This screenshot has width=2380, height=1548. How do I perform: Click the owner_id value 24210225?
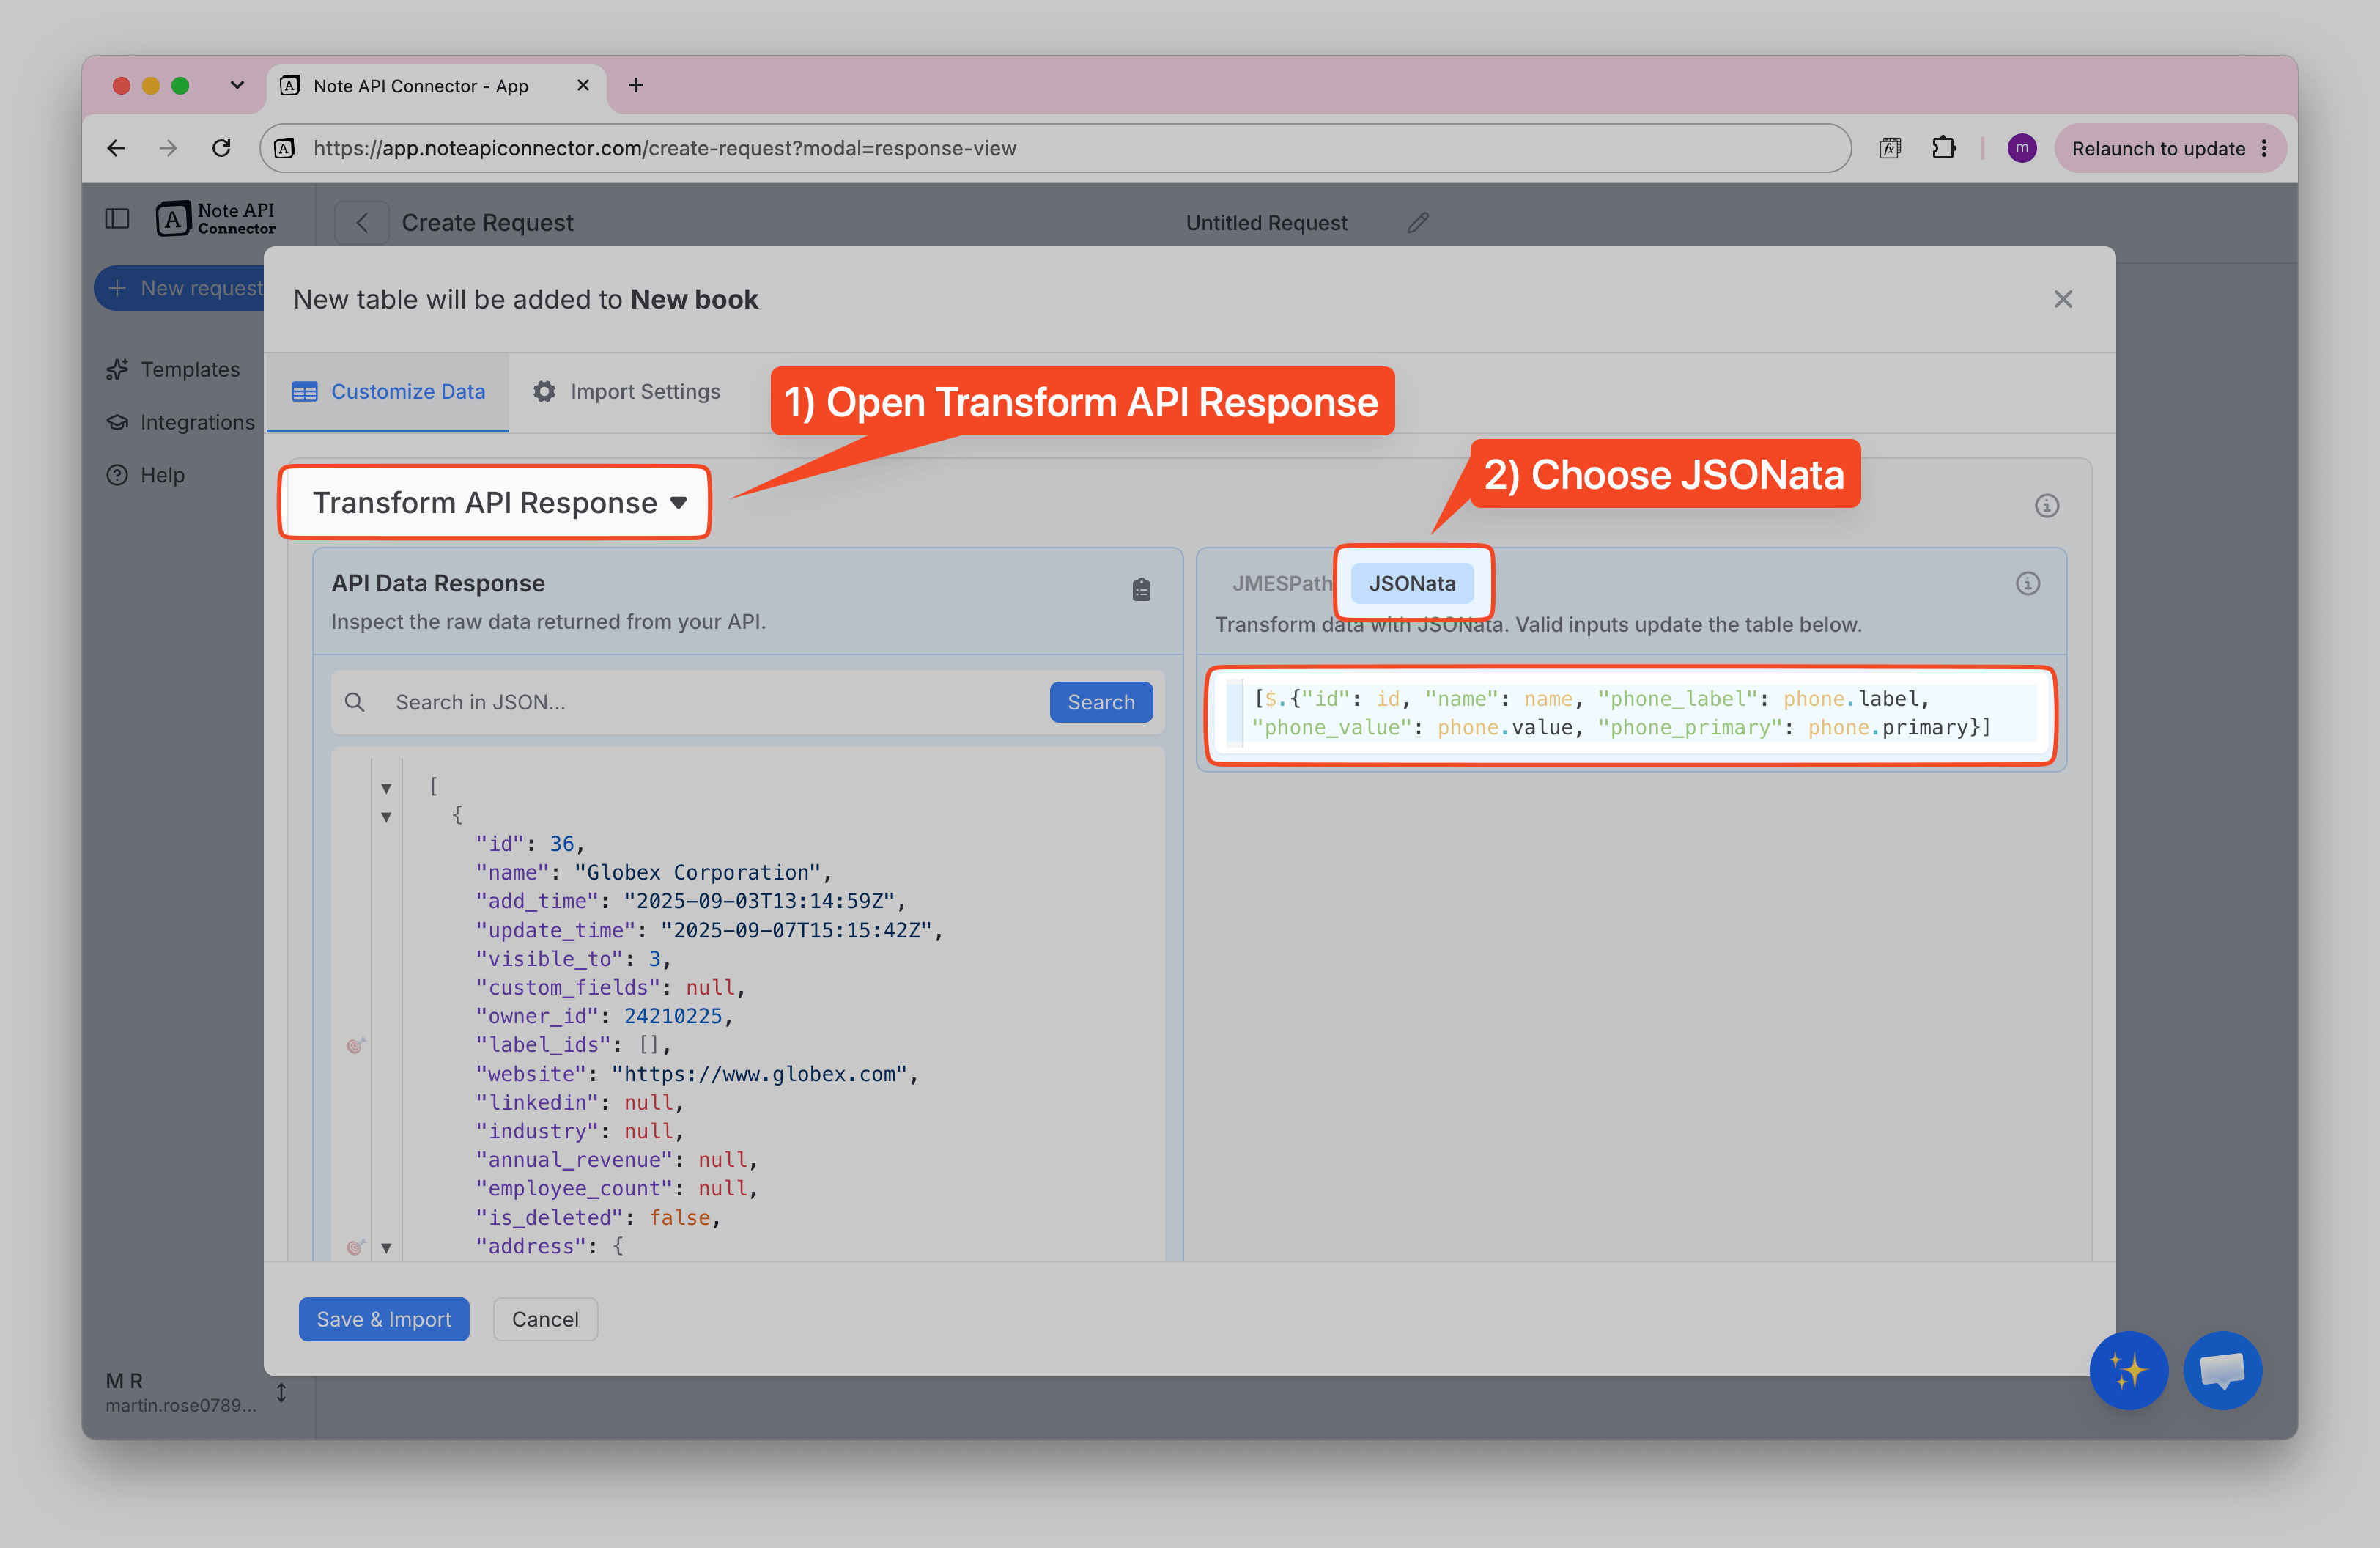(x=672, y=1016)
